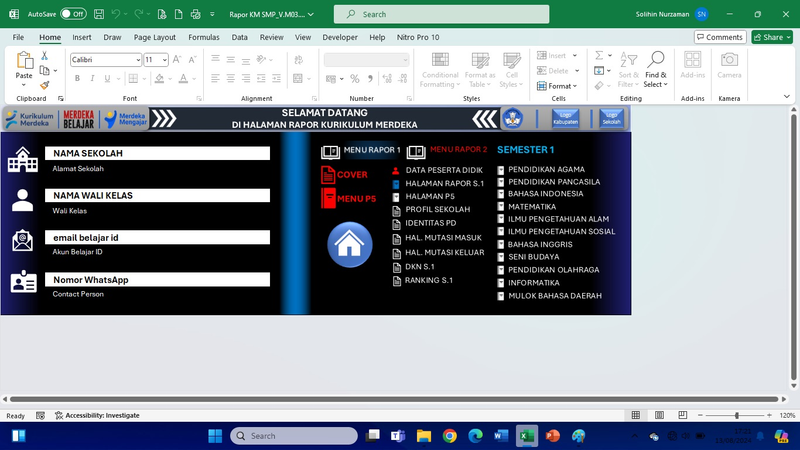
Task: Open Find & Select dropdown
Action: pyautogui.click(x=656, y=70)
